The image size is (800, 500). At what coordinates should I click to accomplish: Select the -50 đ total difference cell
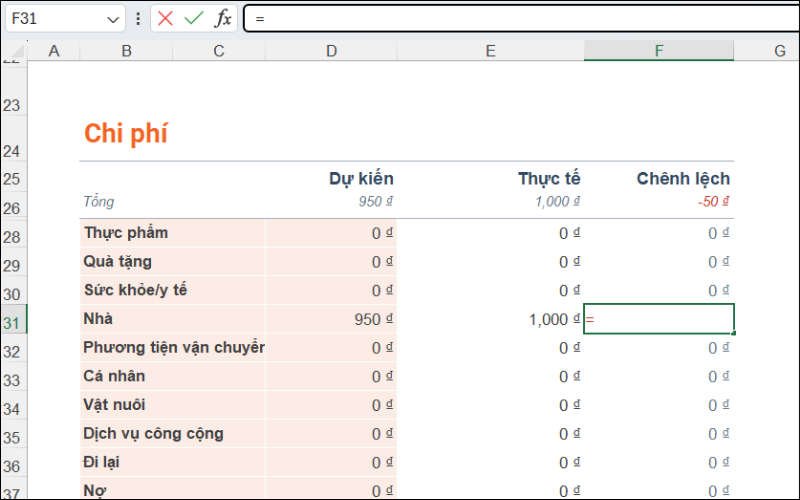coord(712,202)
